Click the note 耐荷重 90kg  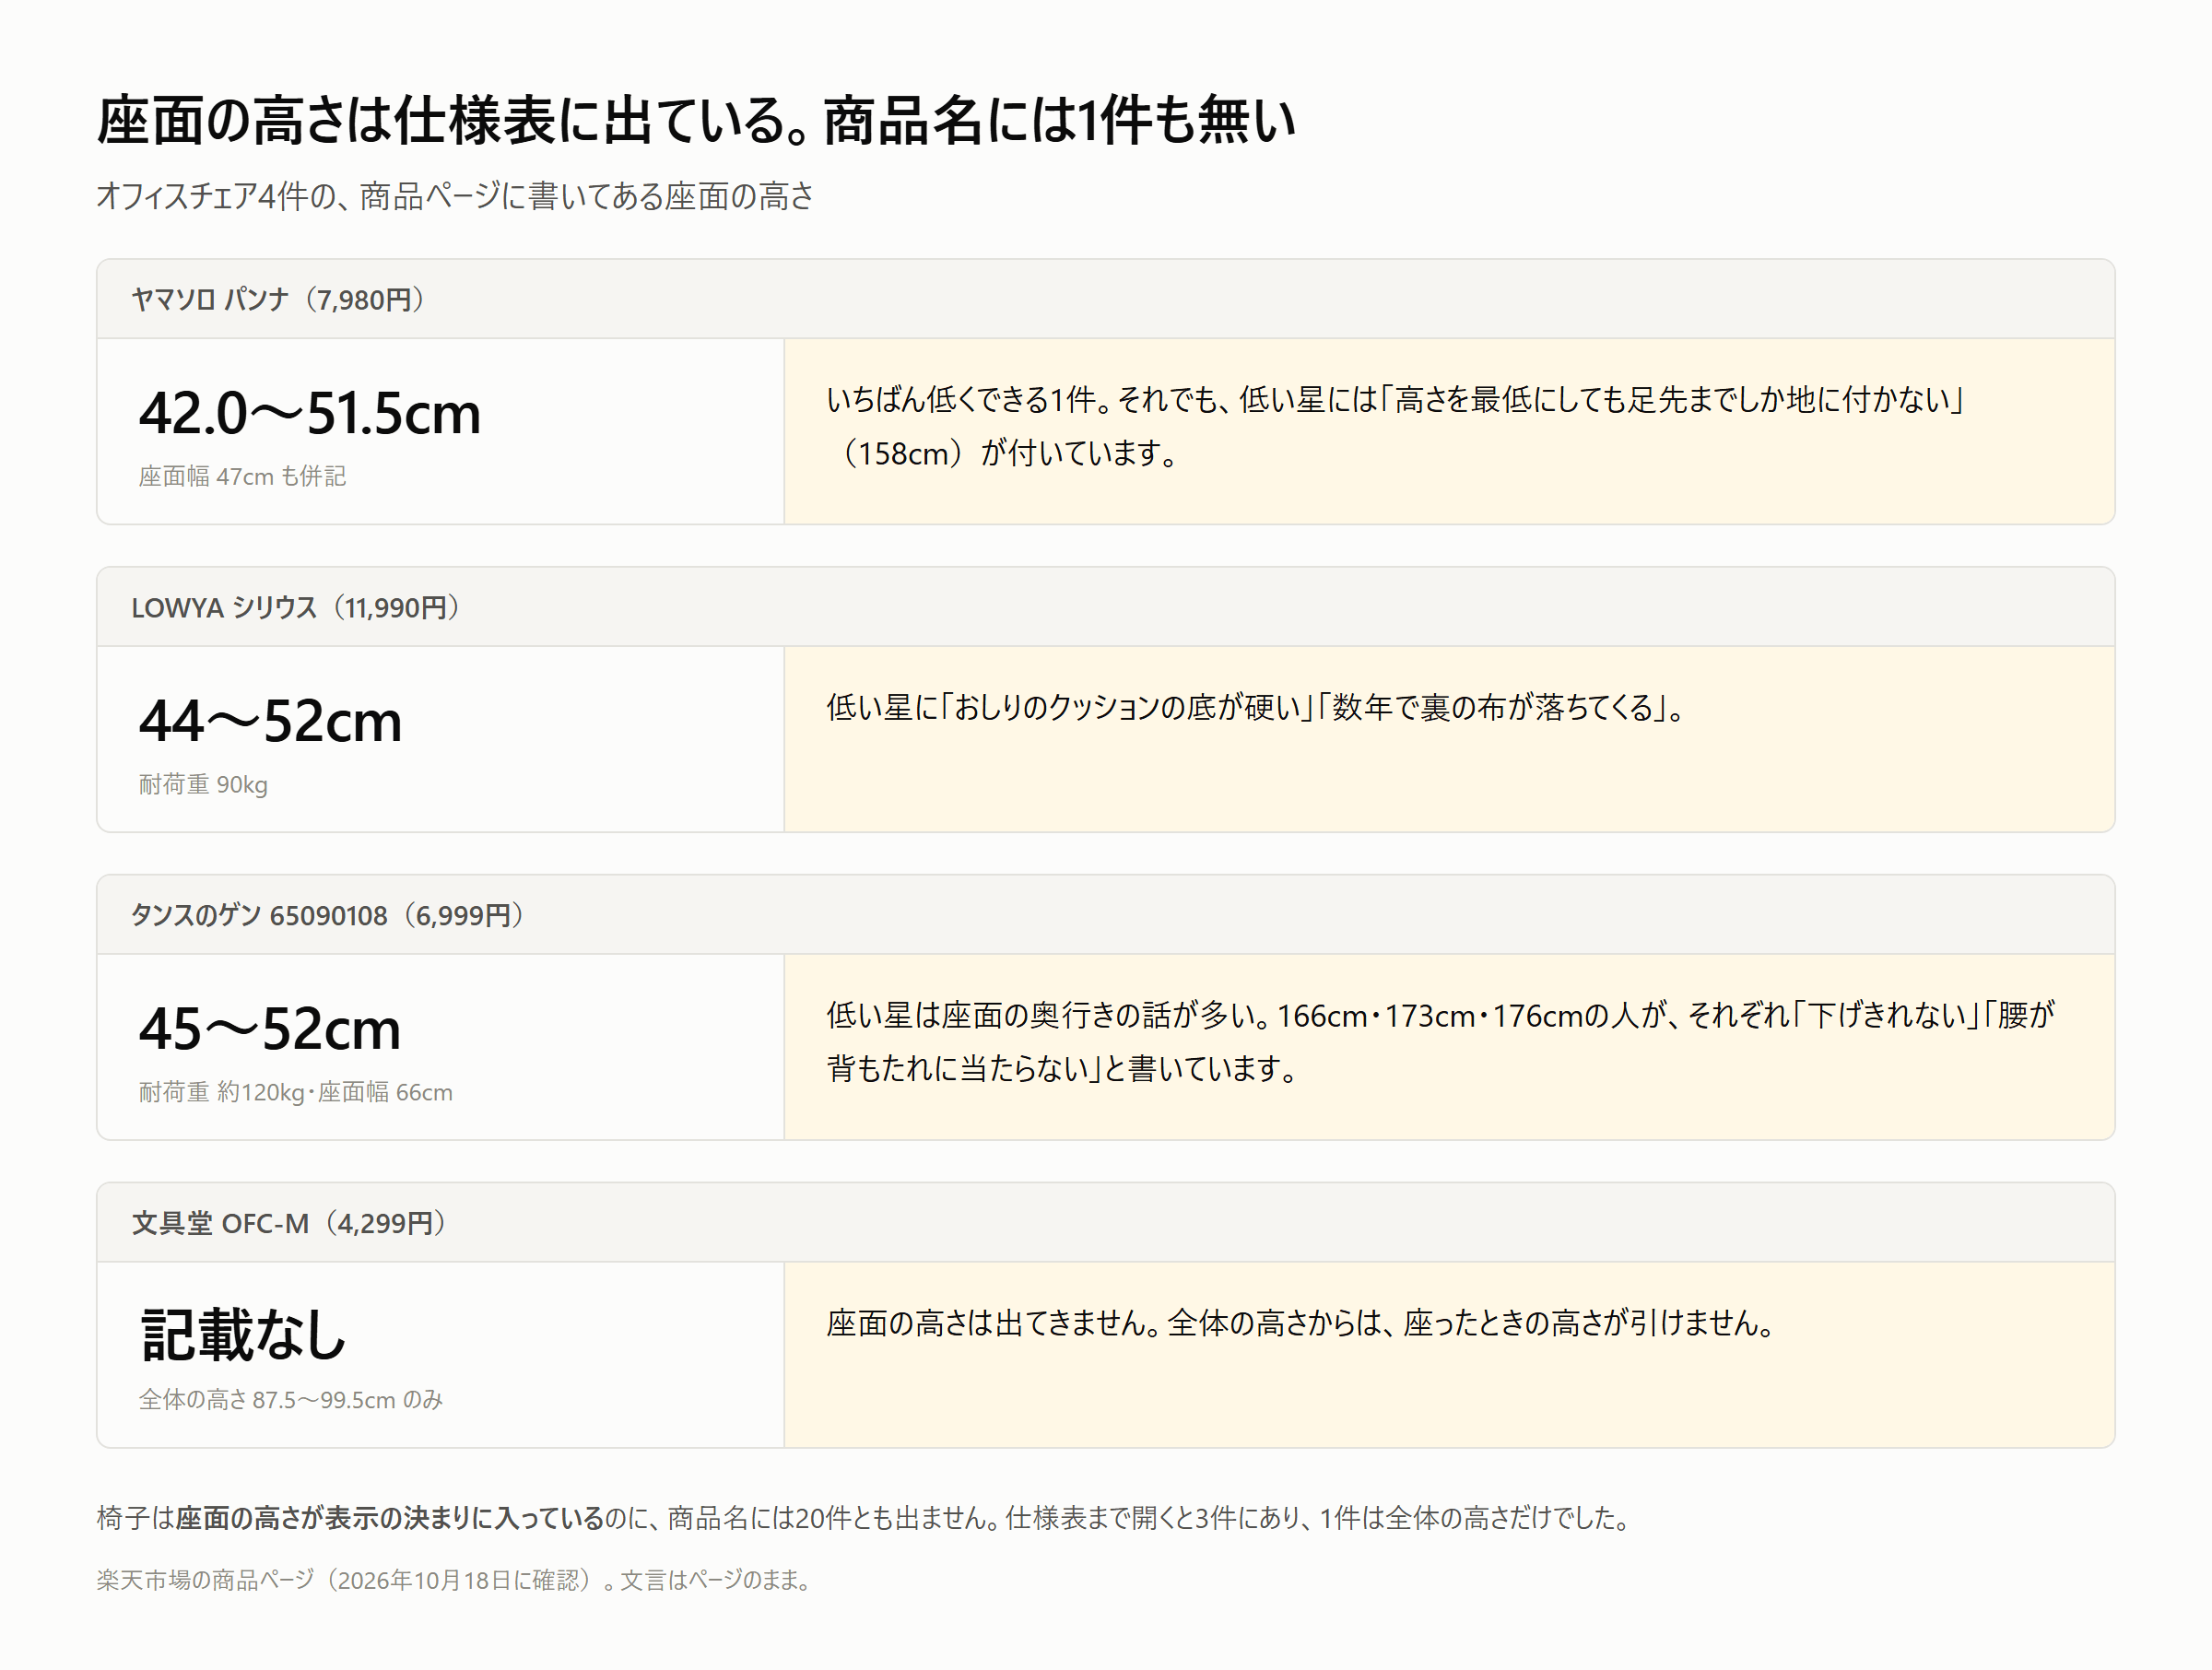203,784
